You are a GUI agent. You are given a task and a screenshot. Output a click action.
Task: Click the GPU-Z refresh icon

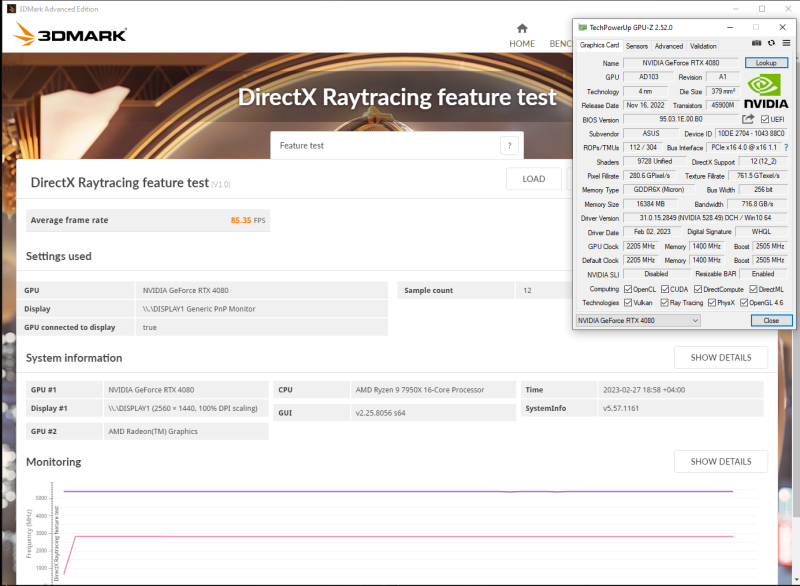(772, 44)
